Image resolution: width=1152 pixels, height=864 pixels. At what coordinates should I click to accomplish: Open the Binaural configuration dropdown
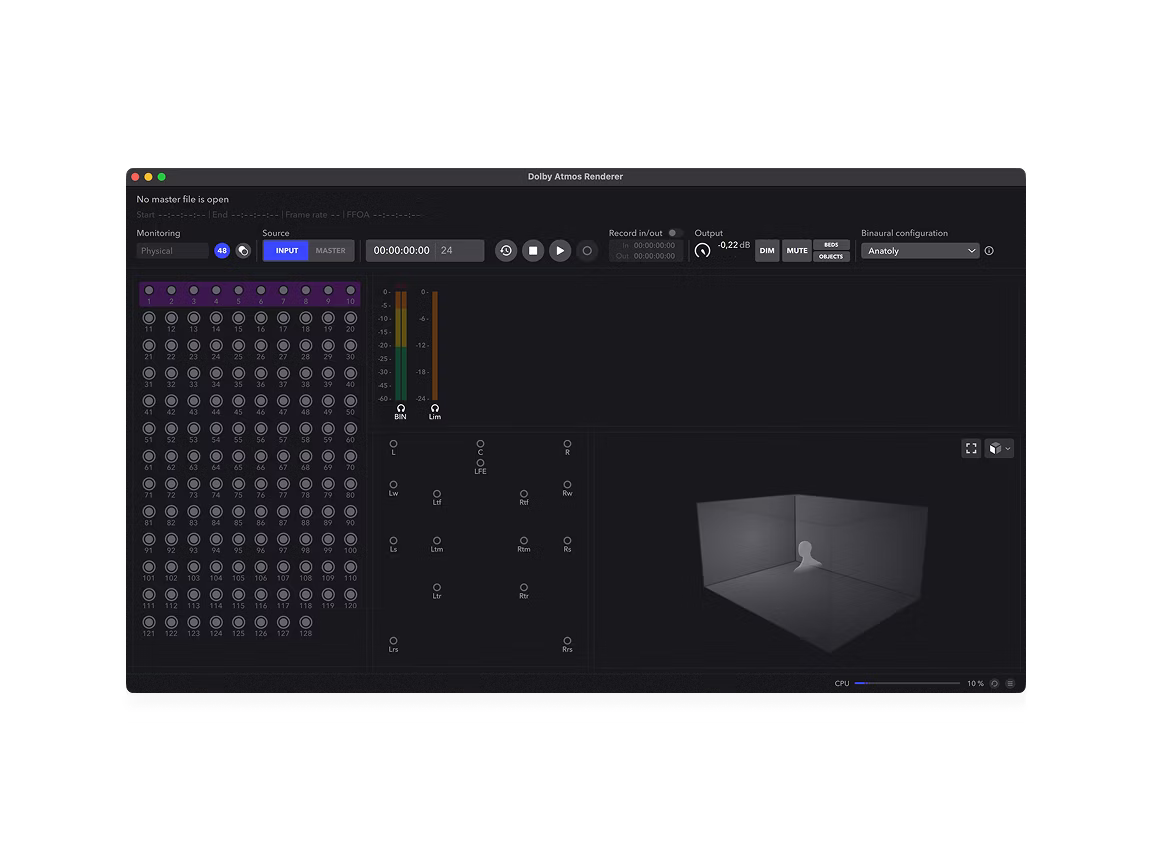919,250
